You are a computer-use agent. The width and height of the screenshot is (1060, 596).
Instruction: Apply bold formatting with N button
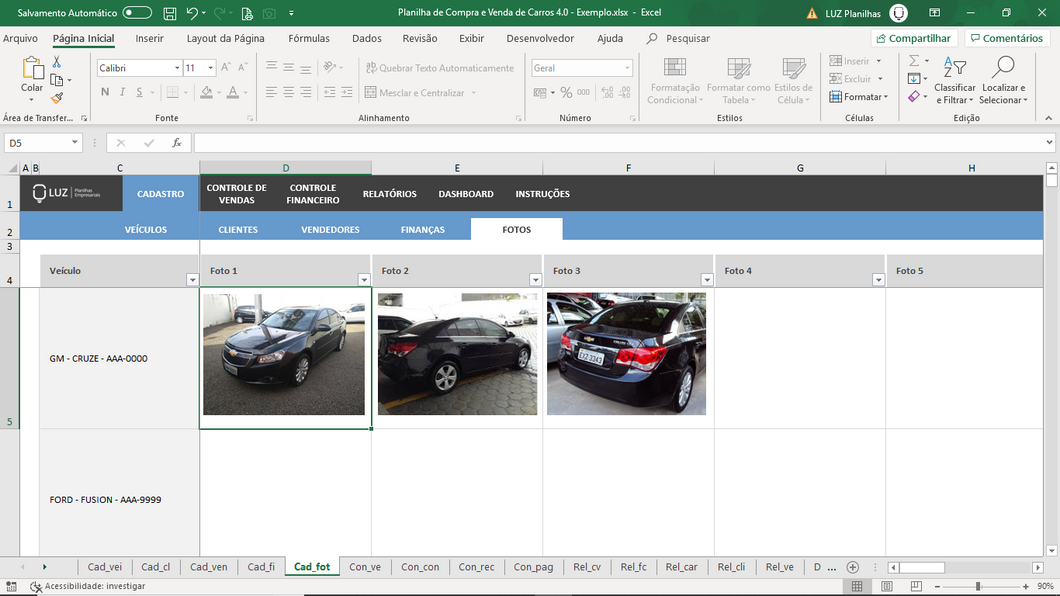coord(105,92)
